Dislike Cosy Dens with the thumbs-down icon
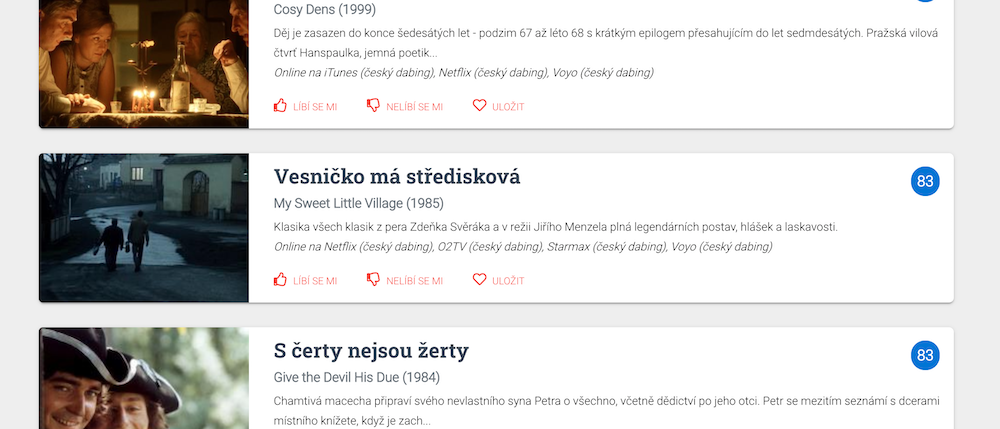This screenshot has width=1000, height=429. (x=373, y=106)
